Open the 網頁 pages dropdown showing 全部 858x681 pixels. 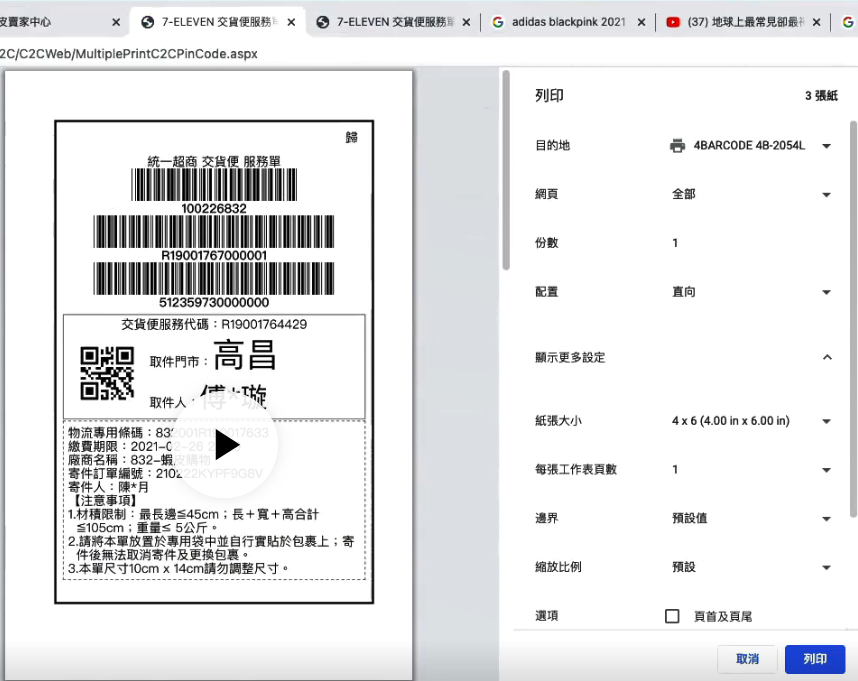point(750,194)
